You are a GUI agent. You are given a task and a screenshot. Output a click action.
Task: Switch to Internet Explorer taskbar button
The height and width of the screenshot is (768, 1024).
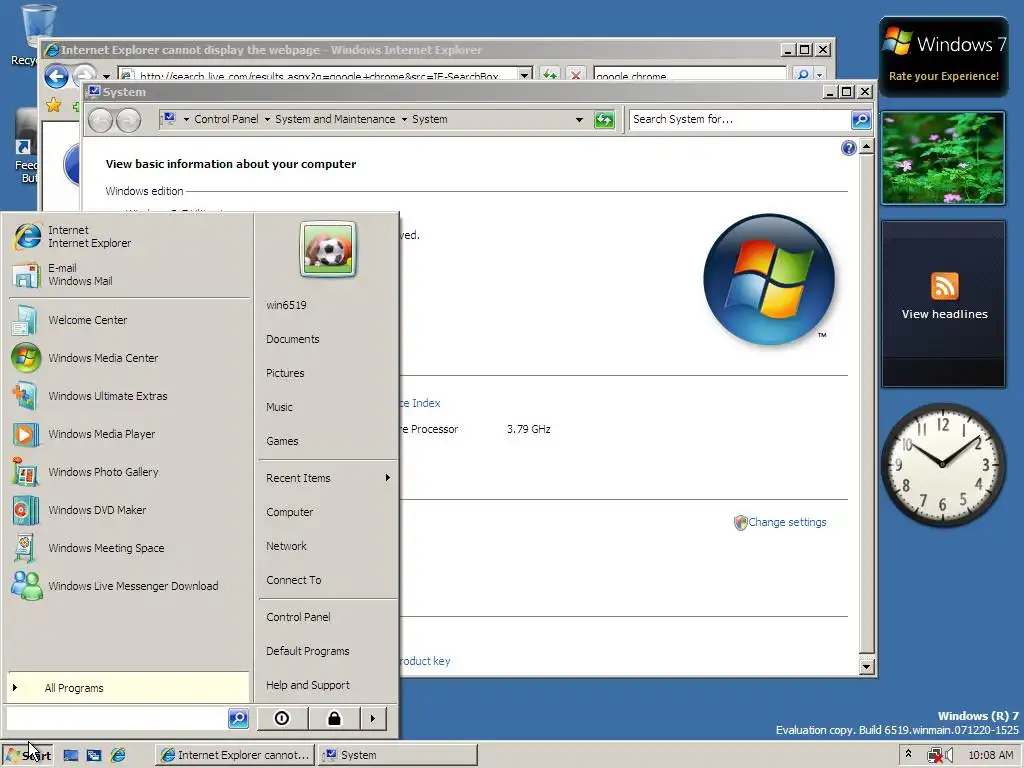pyautogui.click(x=235, y=755)
